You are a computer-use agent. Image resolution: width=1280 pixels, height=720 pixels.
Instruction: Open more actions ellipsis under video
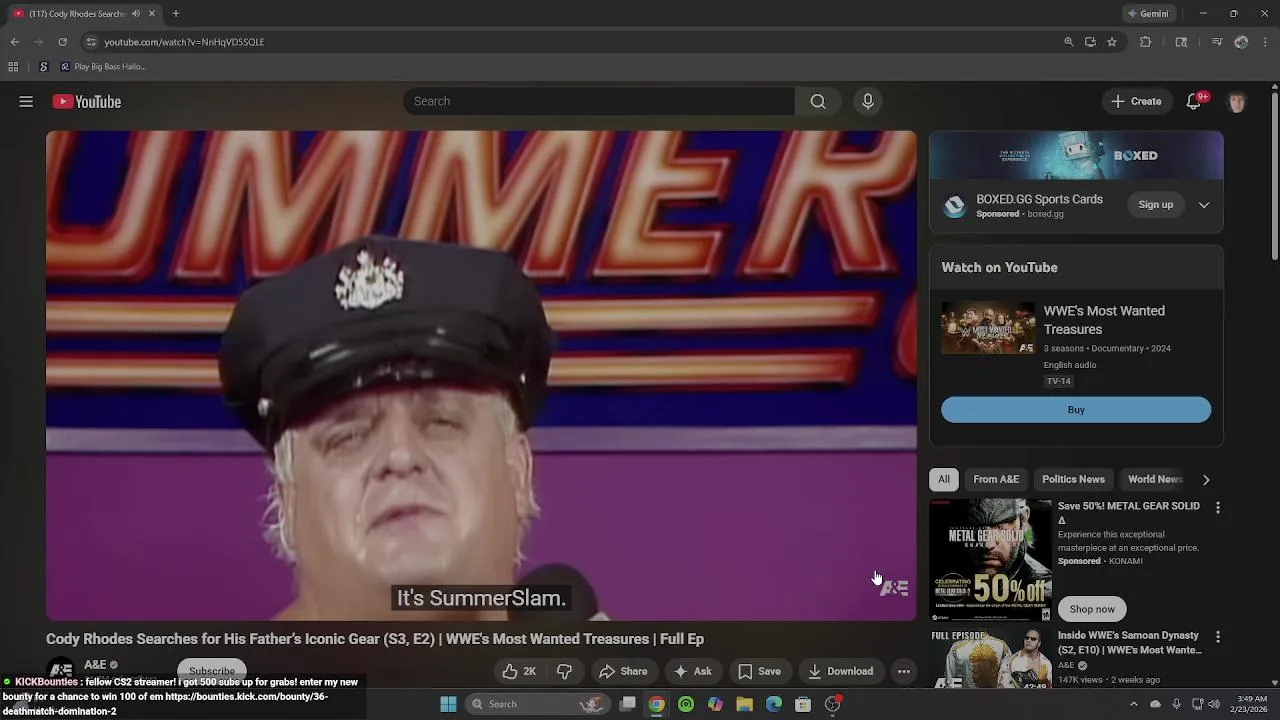click(904, 671)
